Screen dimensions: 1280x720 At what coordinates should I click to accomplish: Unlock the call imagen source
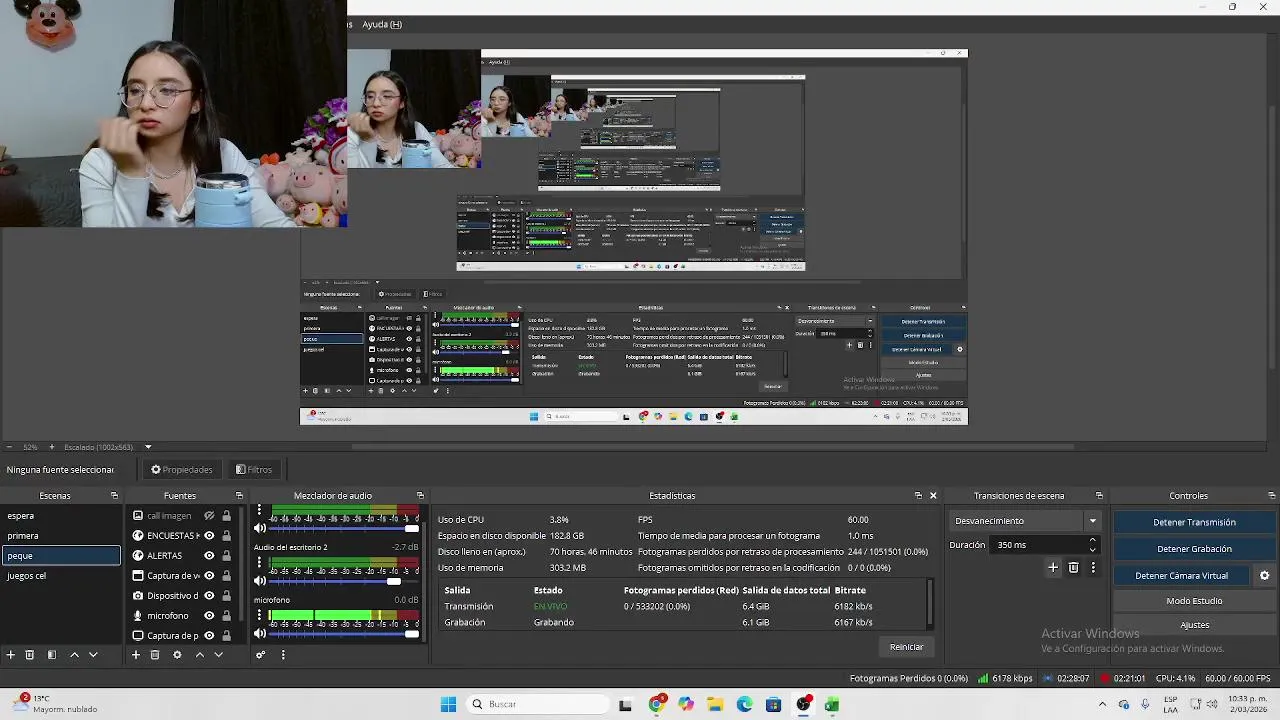coord(226,516)
